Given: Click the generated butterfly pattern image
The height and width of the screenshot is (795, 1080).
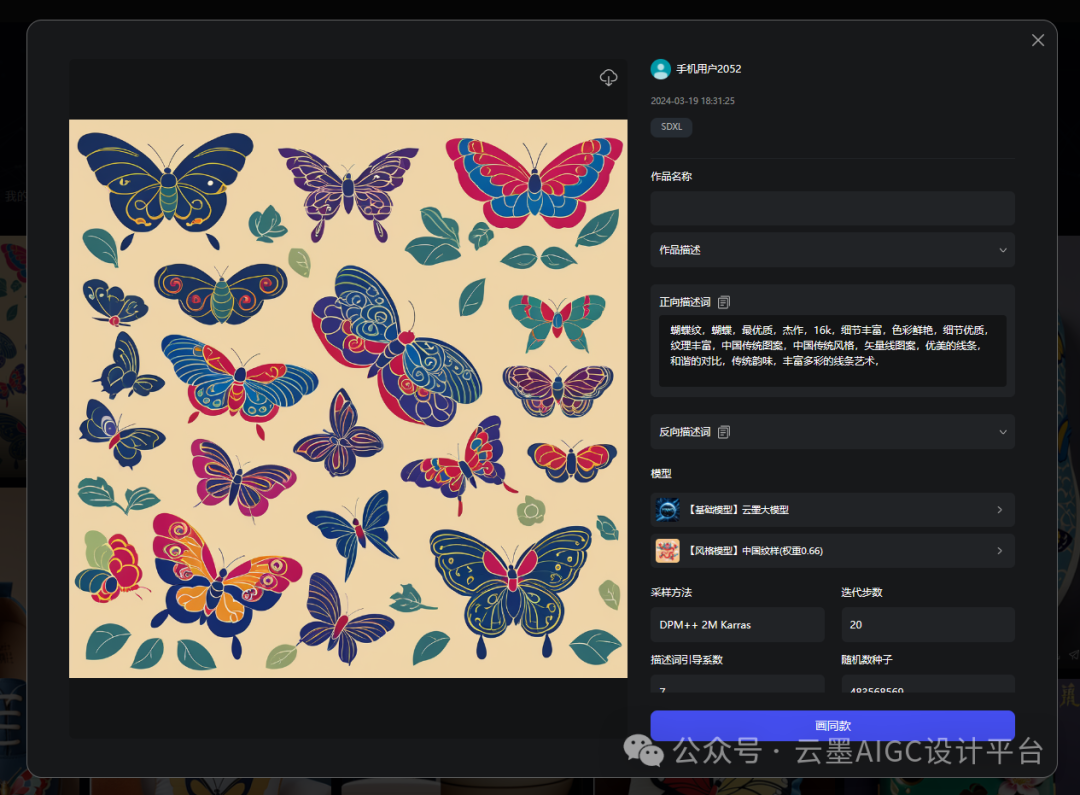Looking at the screenshot, I should coord(348,399).
